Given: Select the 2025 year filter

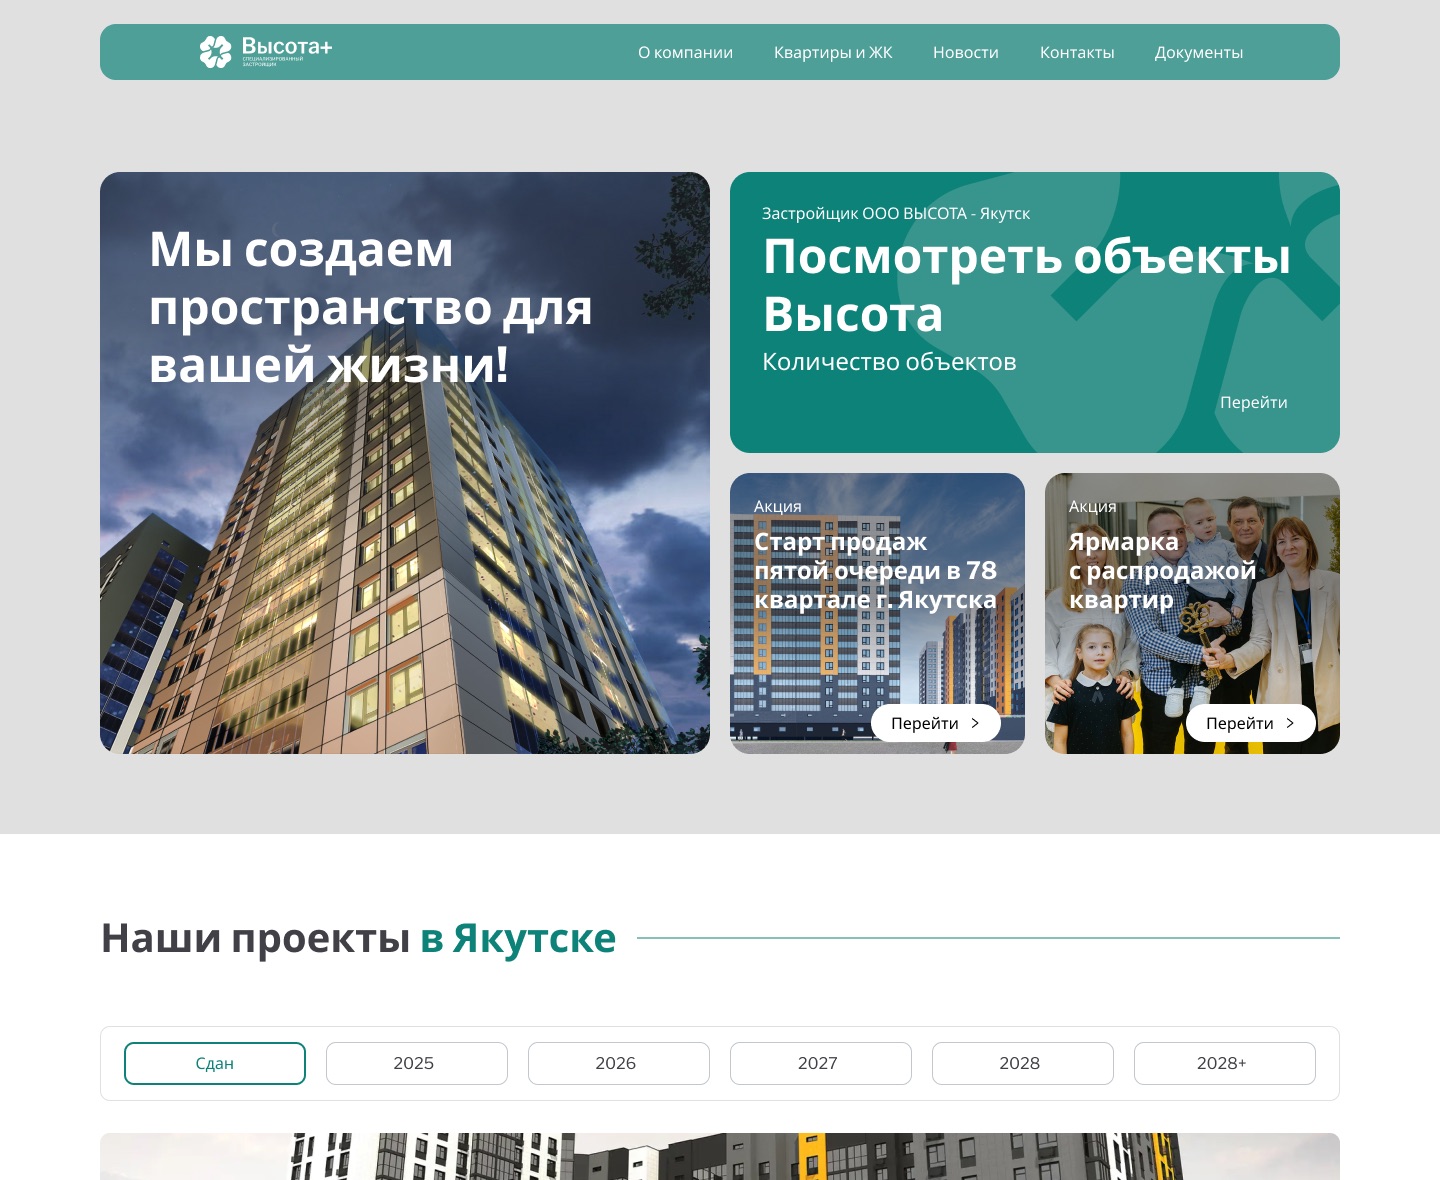Looking at the screenshot, I should click(x=417, y=1063).
